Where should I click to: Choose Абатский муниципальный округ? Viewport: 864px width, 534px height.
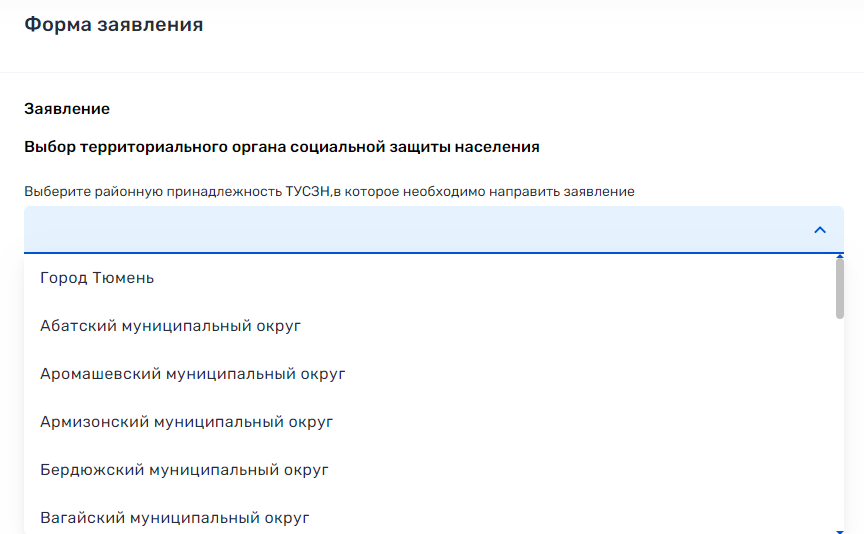pyautogui.click(x=170, y=326)
